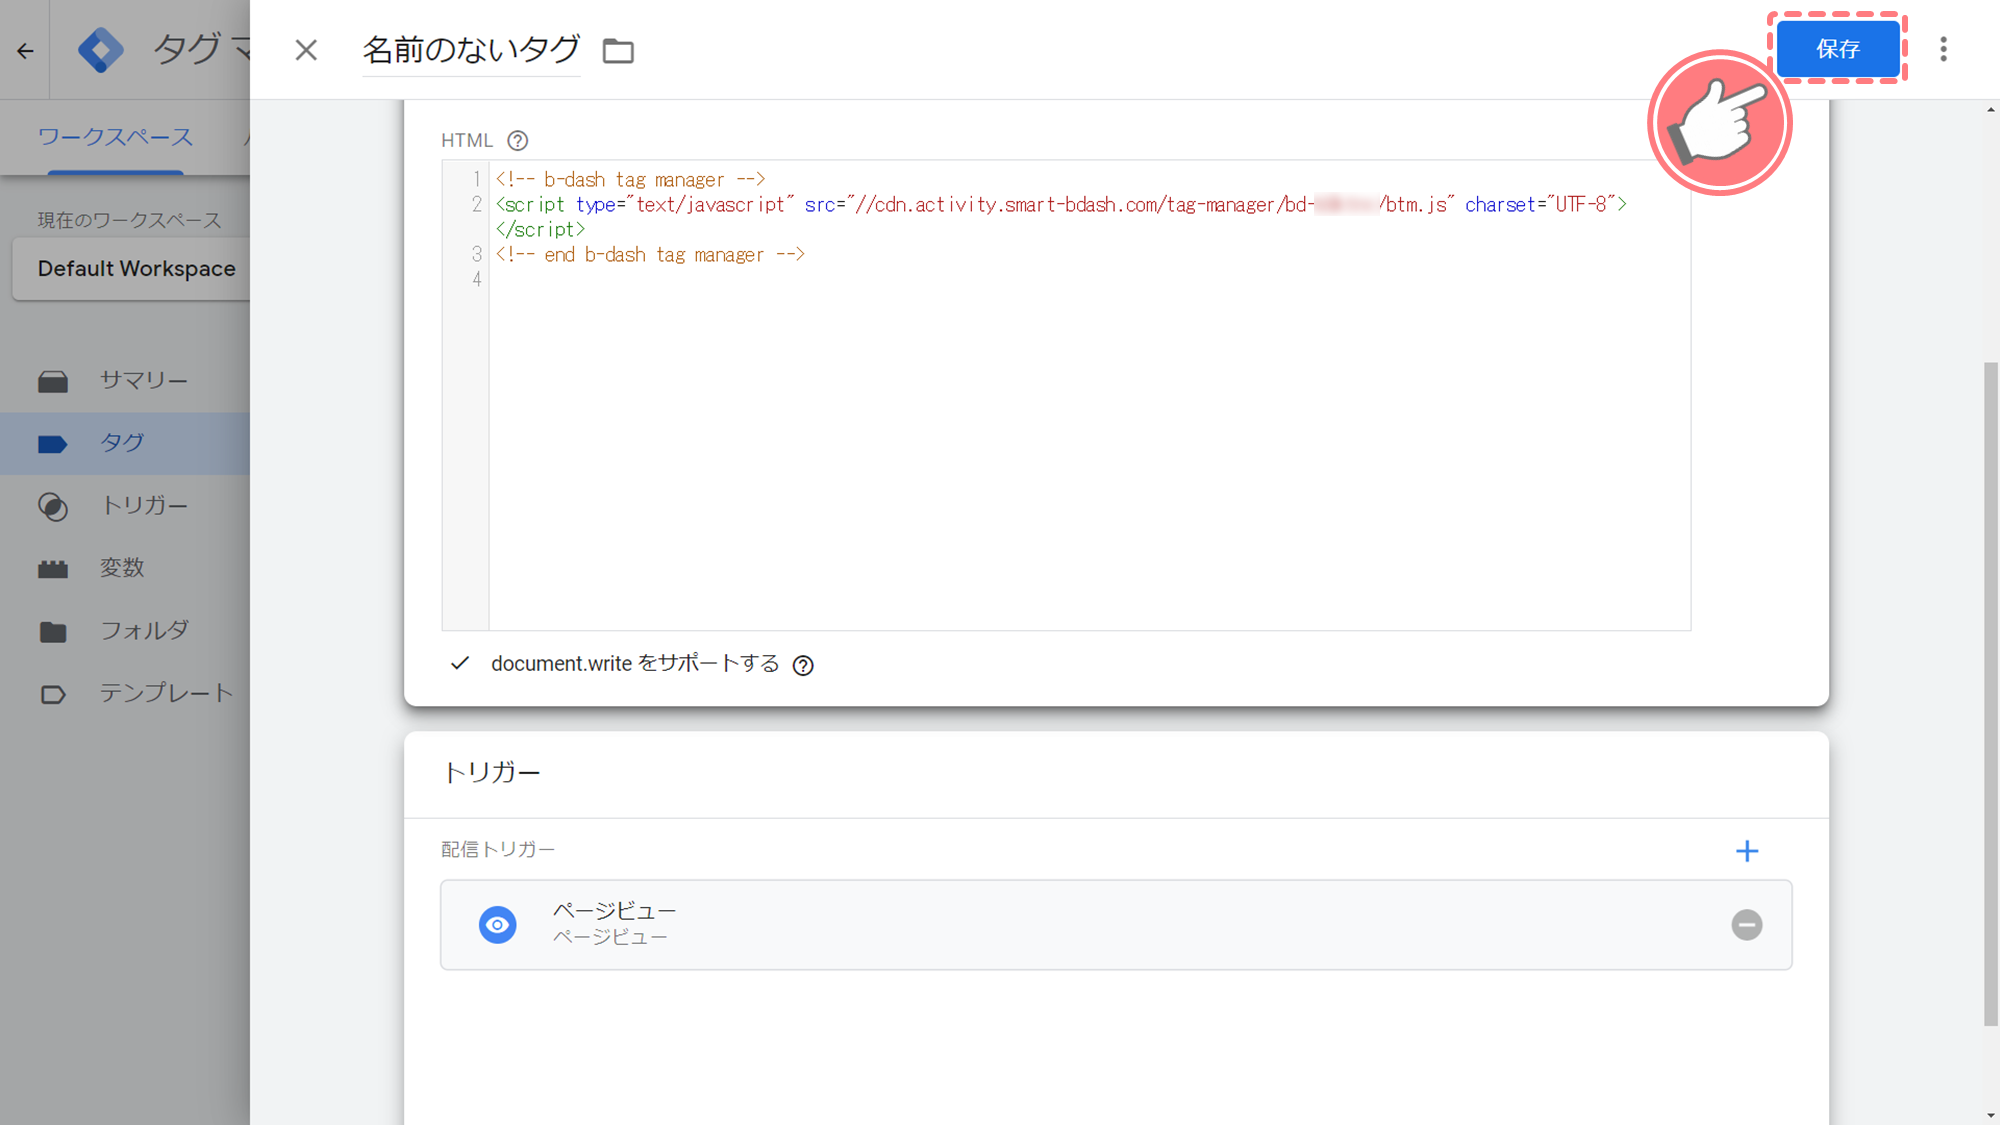Click the トリガー section heading
Viewport: 2000px width, 1125px height.
tap(491, 772)
